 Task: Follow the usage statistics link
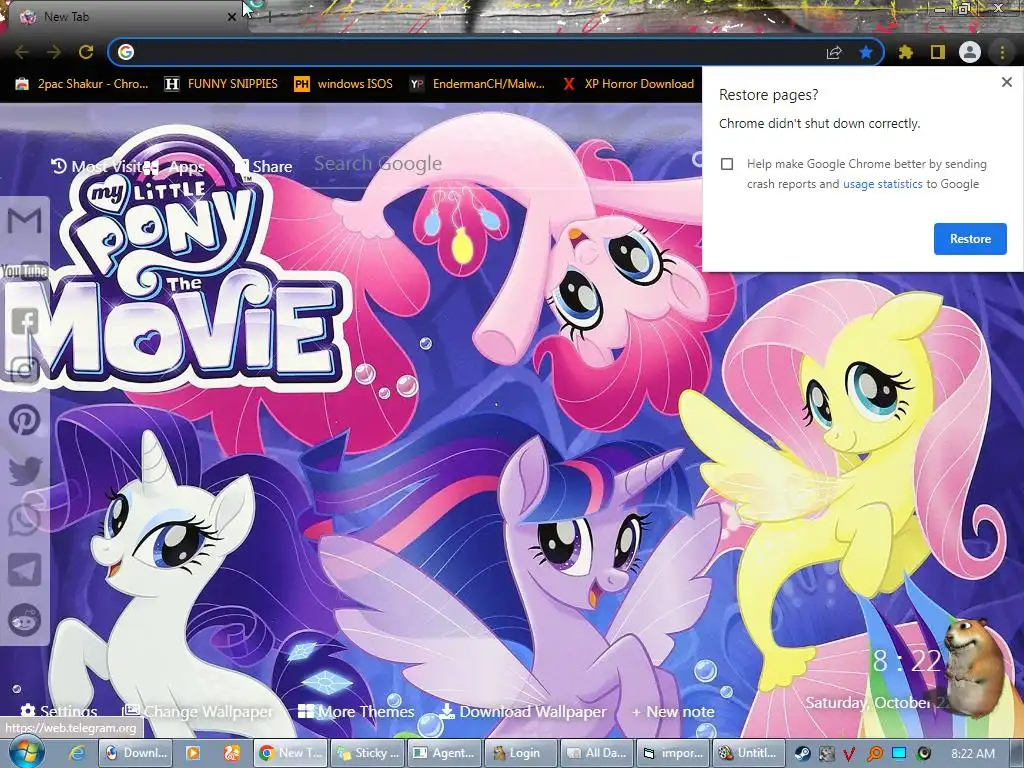coord(882,184)
